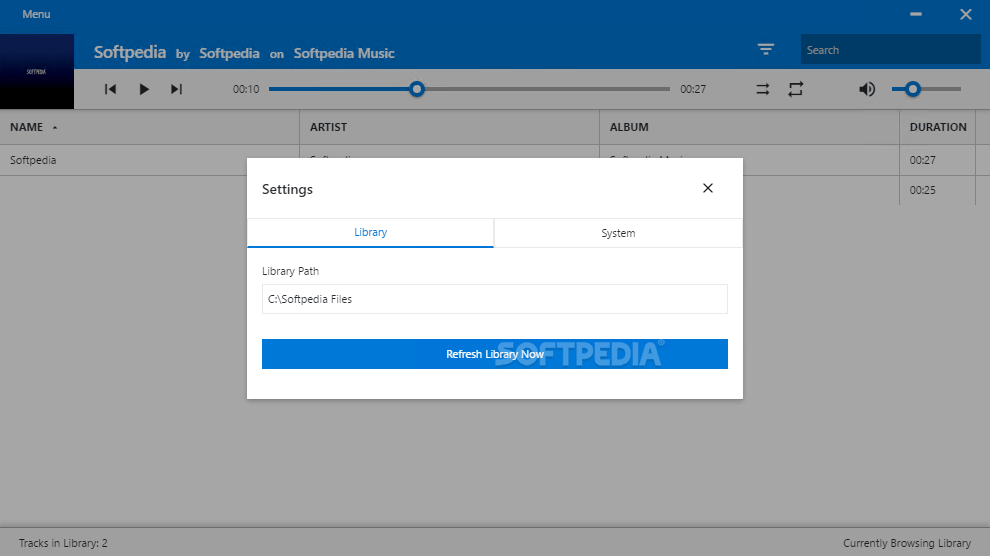
Task: Click Refresh Library Now button
Action: click(495, 354)
